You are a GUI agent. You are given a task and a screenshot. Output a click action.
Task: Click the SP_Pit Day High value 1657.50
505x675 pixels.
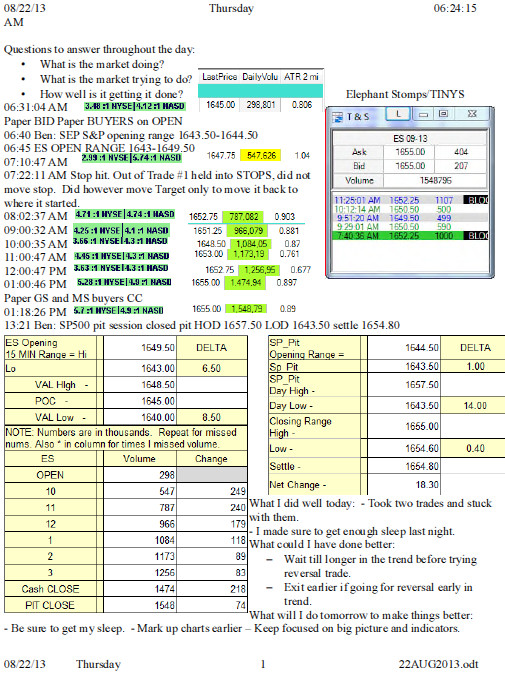[403, 384]
